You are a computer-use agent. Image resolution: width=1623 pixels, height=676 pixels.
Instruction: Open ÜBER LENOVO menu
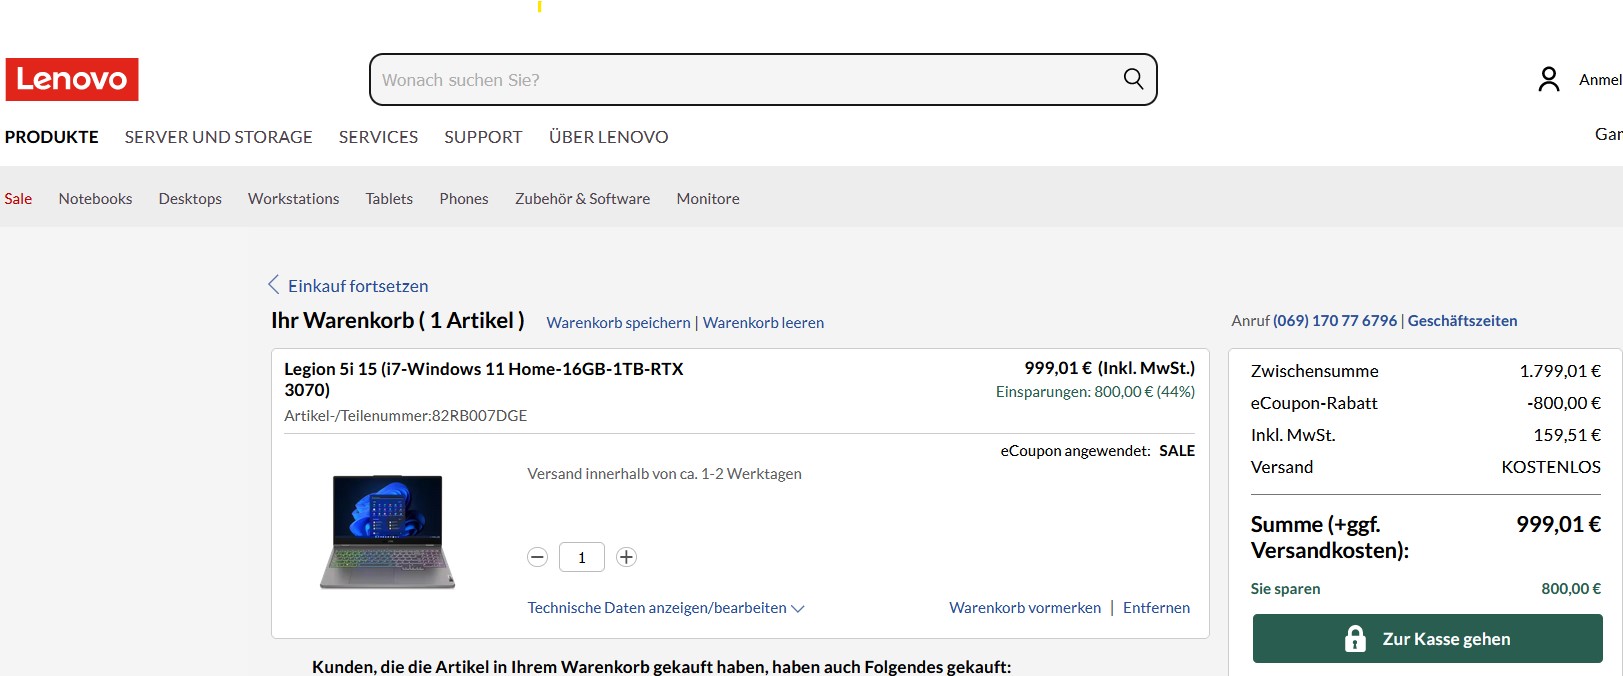[608, 137]
